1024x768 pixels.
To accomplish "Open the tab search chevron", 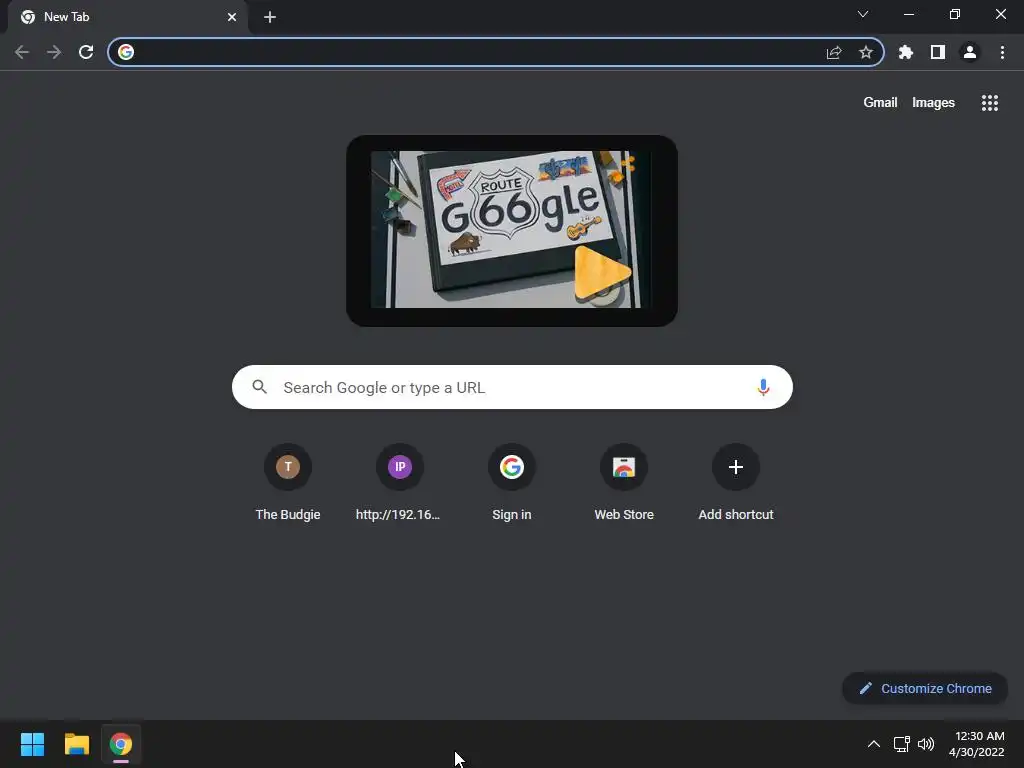I will pyautogui.click(x=863, y=14).
